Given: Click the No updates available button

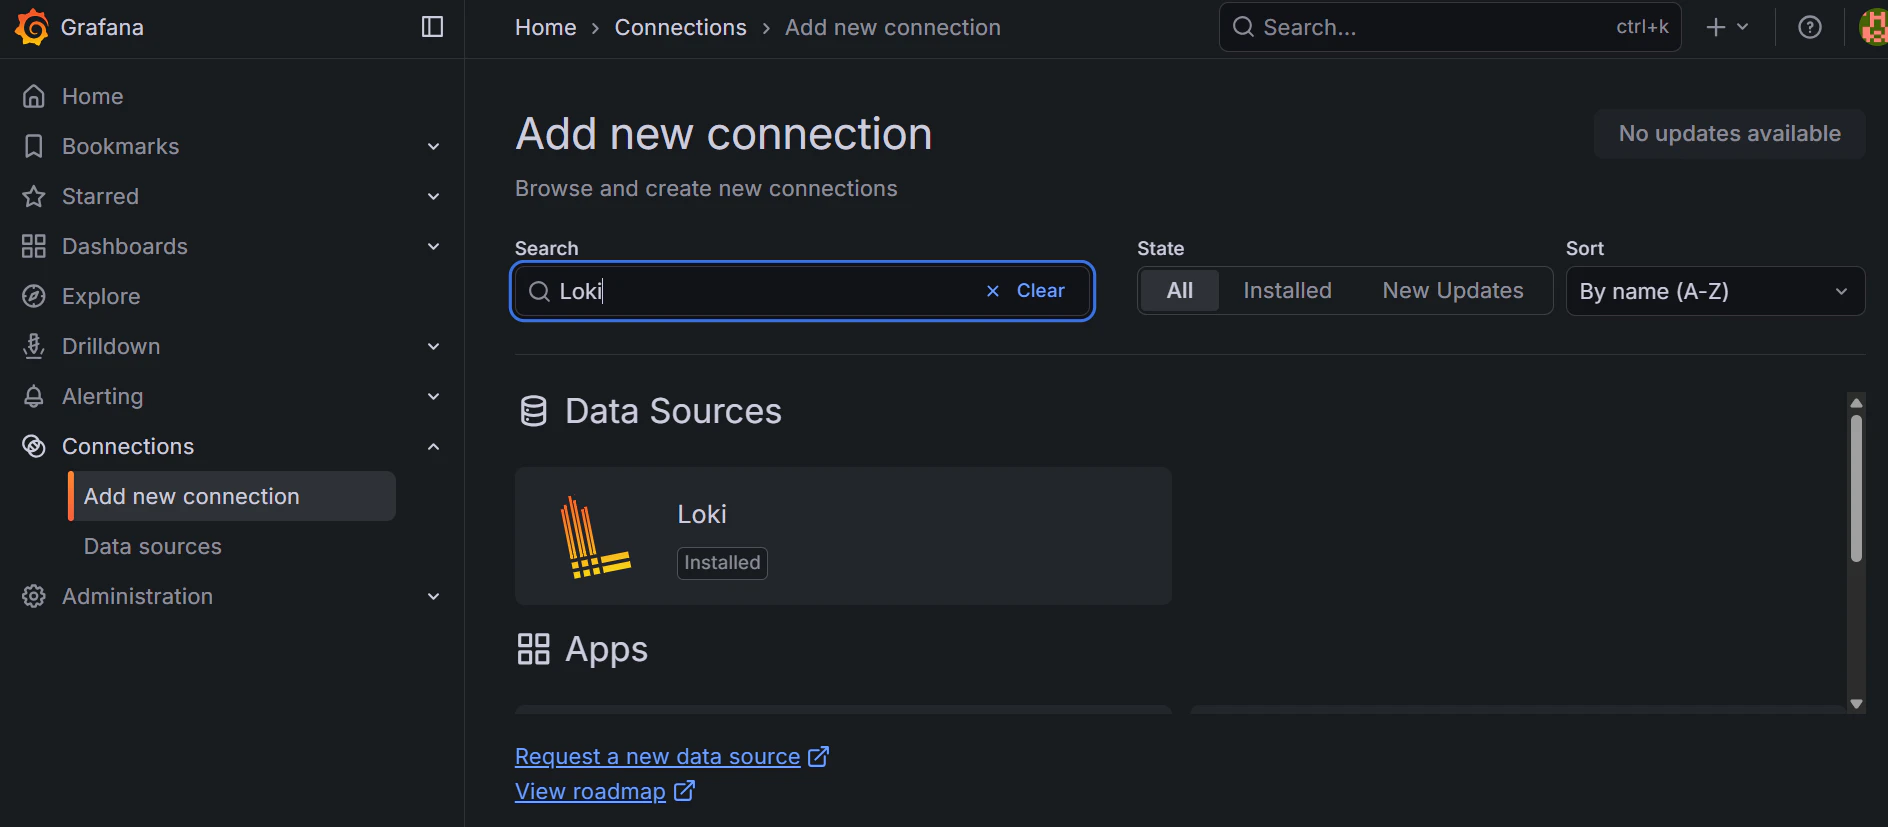Looking at the screenshot, I should 1729,134.
